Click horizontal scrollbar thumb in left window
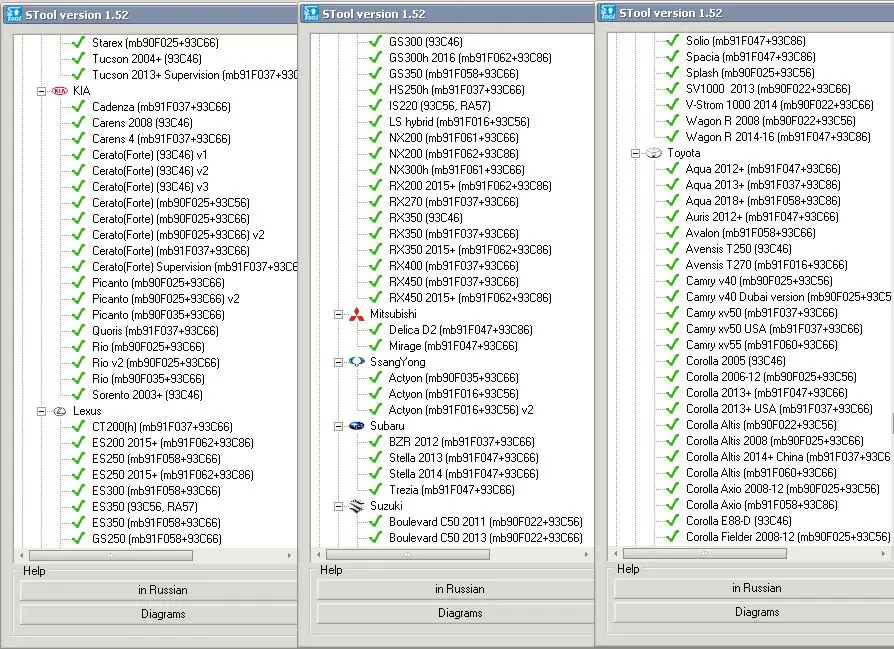This screenshot has height=649, width=894. [x=111, y=555]
